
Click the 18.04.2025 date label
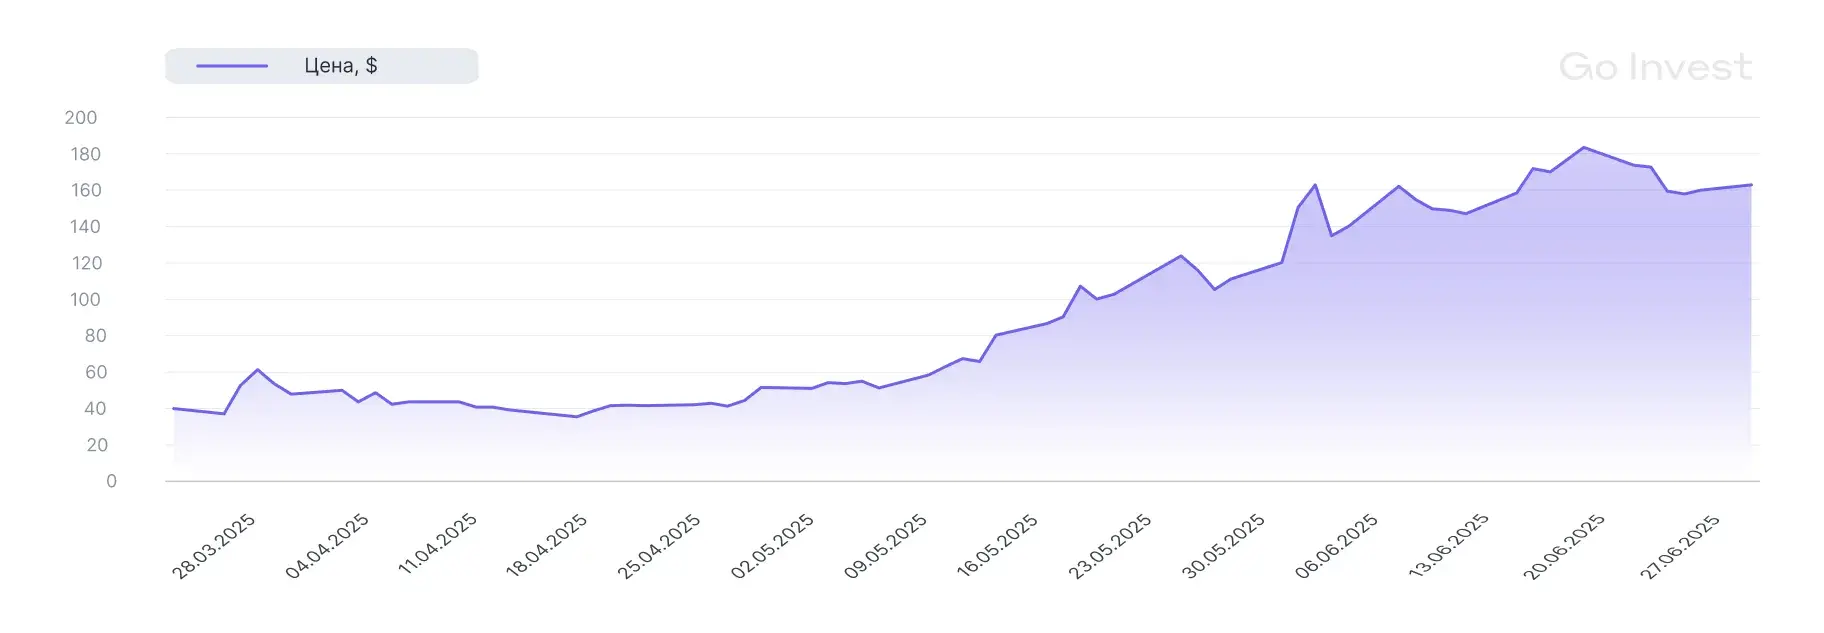(x=546, y=546)
